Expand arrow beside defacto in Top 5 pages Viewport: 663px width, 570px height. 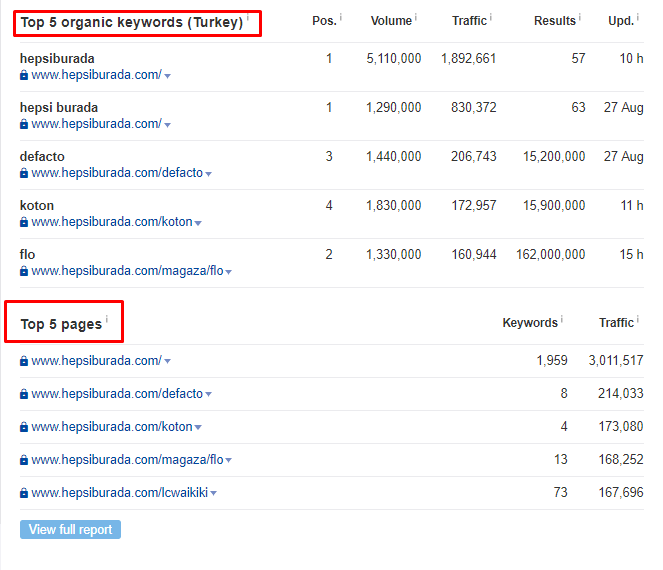(x=208, y=395)
